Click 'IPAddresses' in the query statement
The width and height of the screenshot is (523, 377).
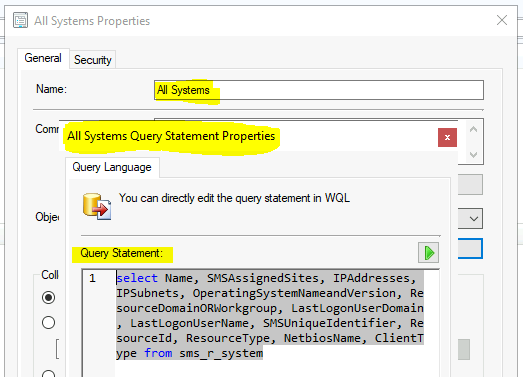point(372,278)
